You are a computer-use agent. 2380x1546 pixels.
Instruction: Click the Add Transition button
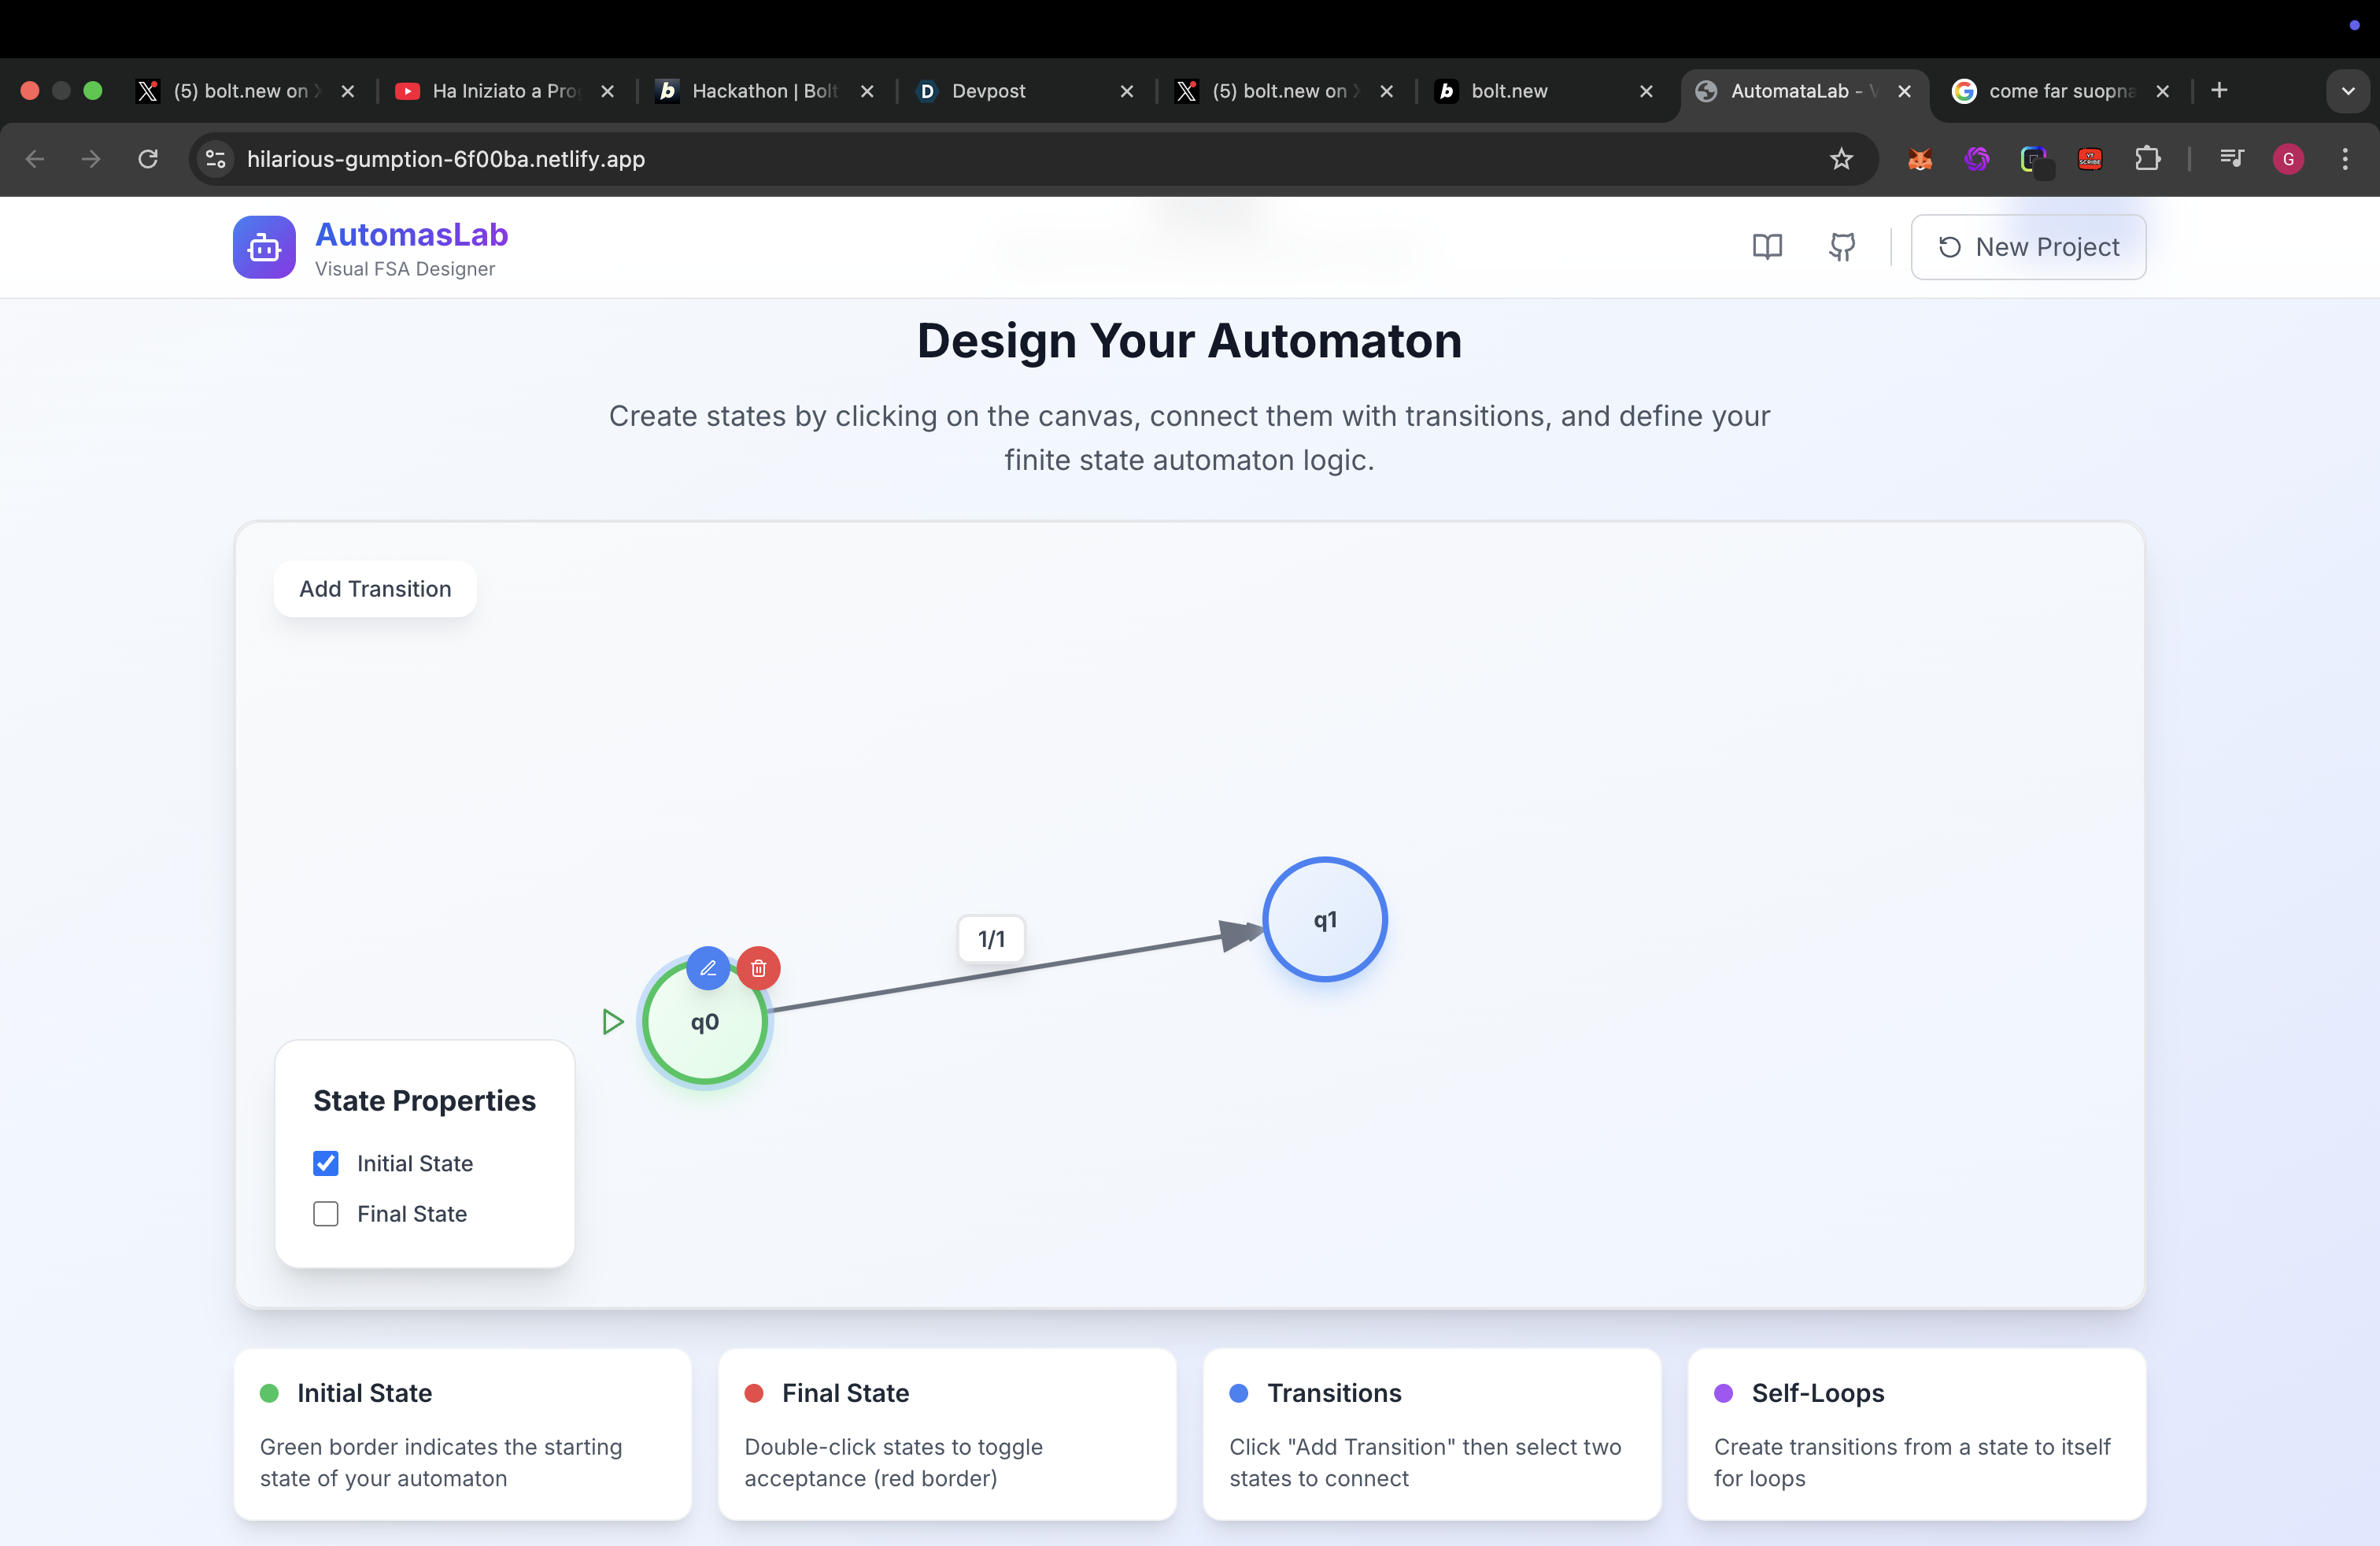pyautogui.click(x=375, y=589)
